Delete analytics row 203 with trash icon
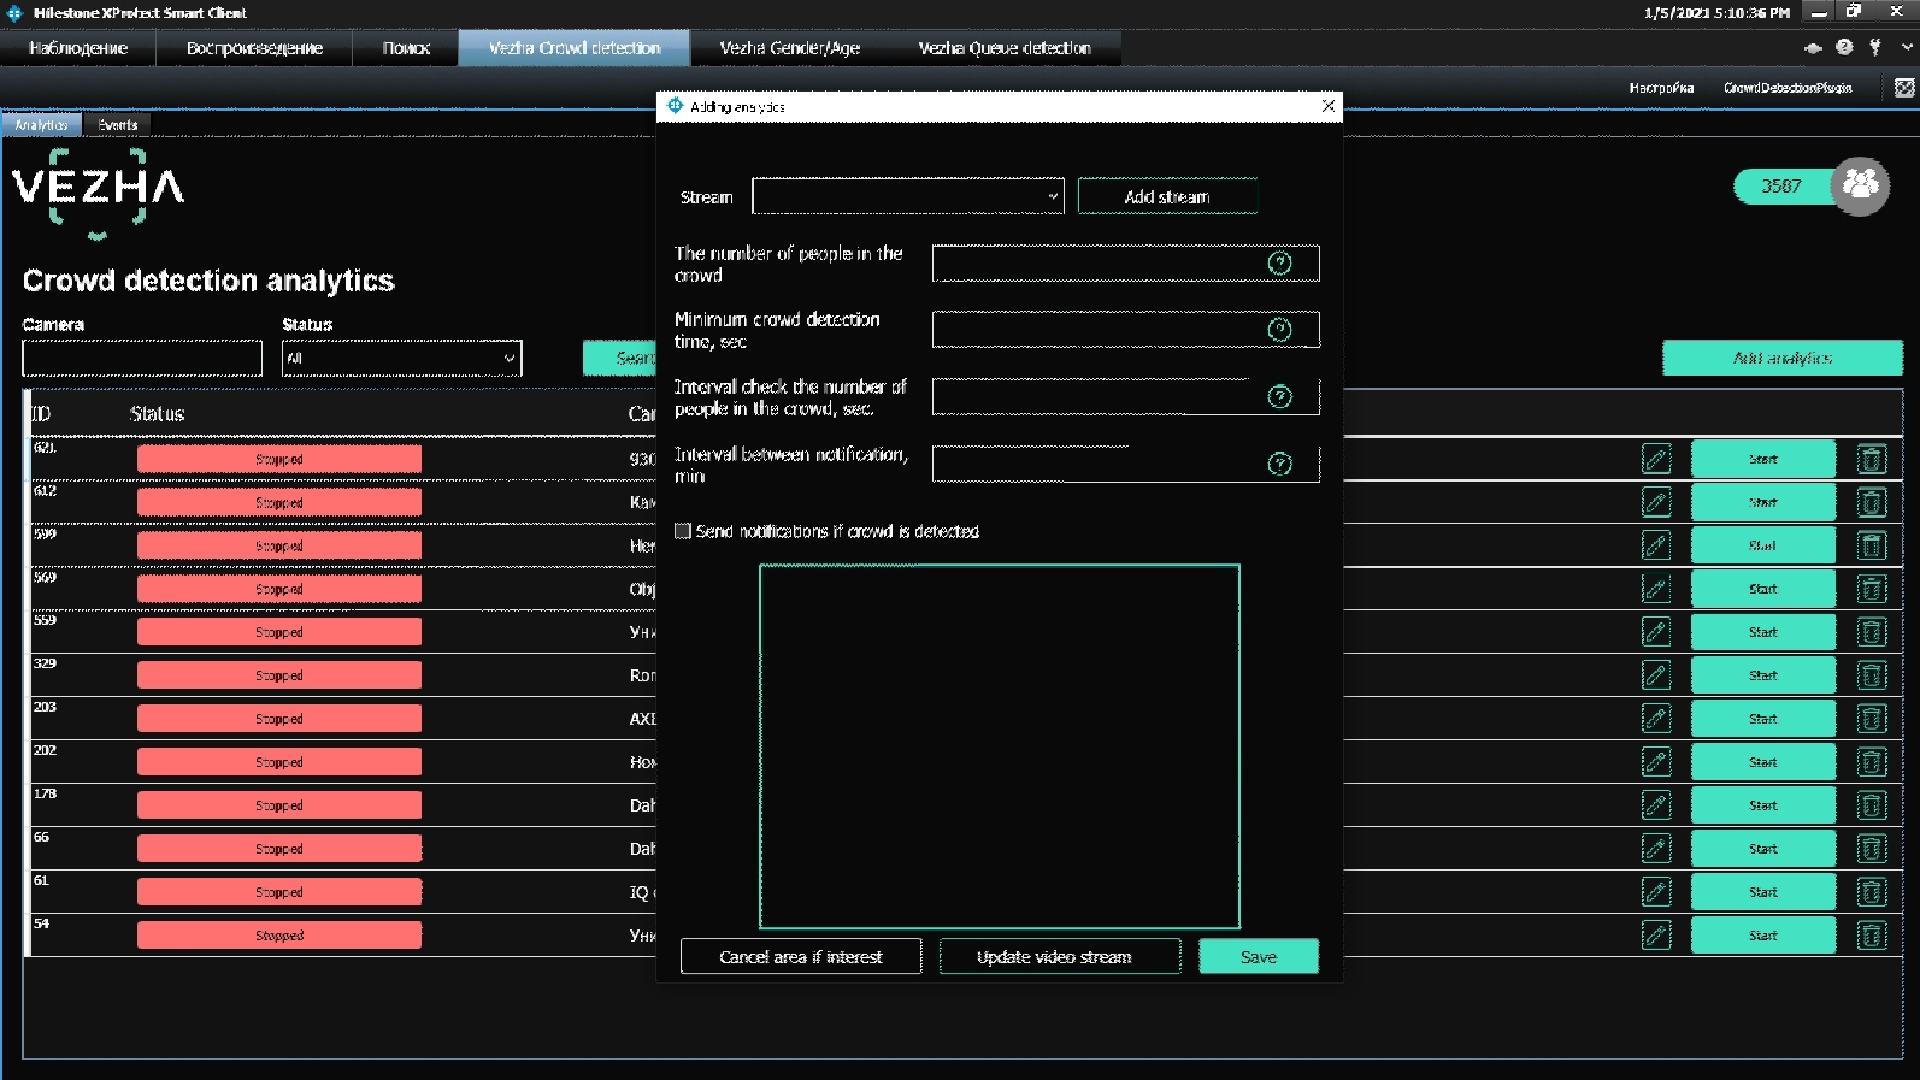This screenshot has height=1080, width=1920. coord(1871,719)
